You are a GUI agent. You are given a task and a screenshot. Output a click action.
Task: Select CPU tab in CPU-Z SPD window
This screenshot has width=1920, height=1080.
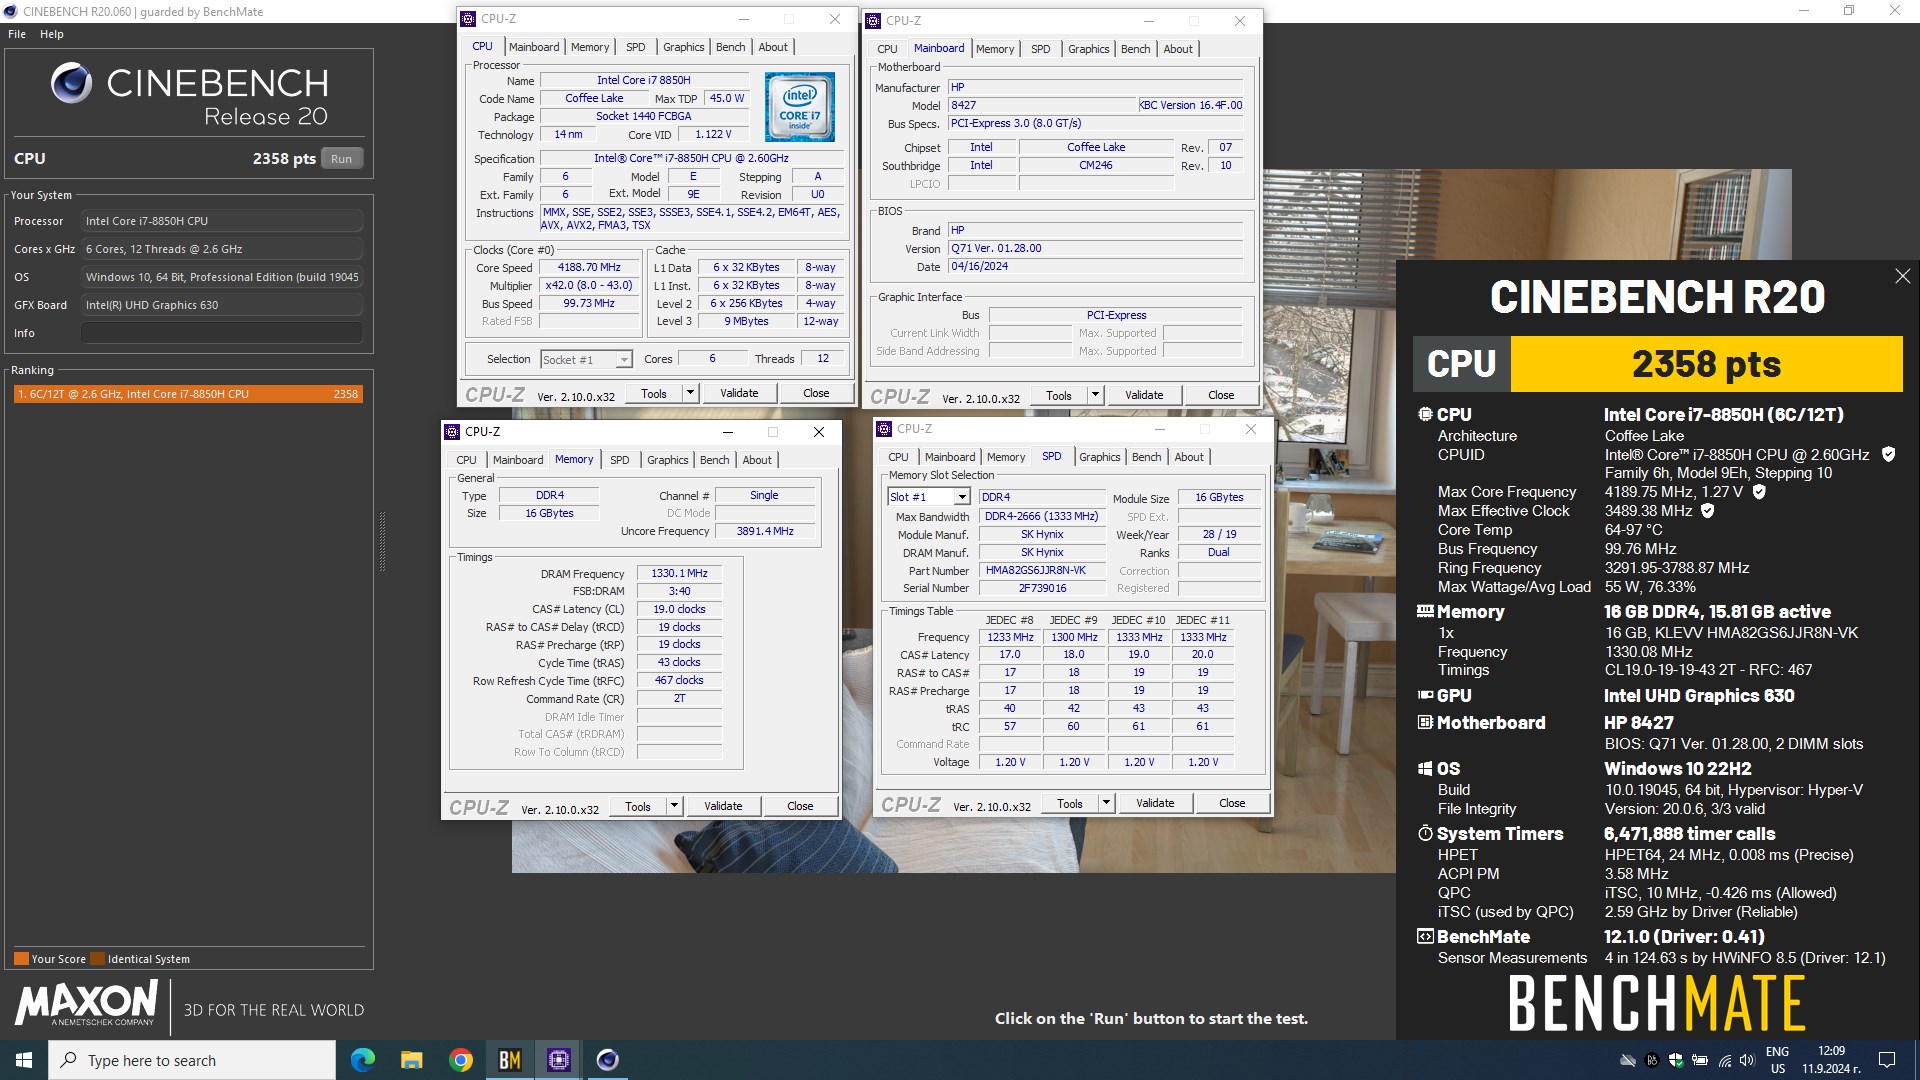point(898,457)
